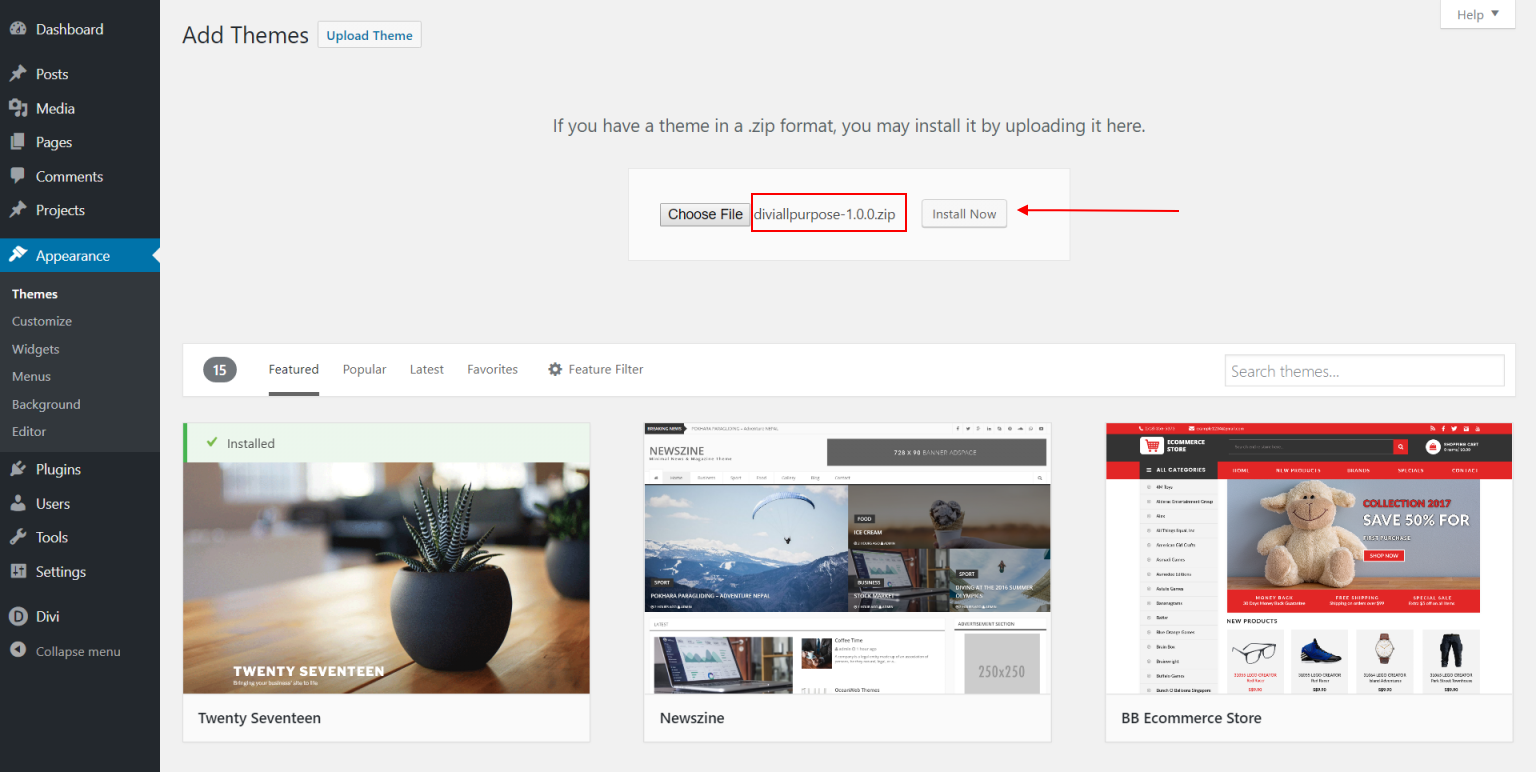Click the theme count badge 15
This screenshot has height=772, width=1536.
[x=219, y=370]
